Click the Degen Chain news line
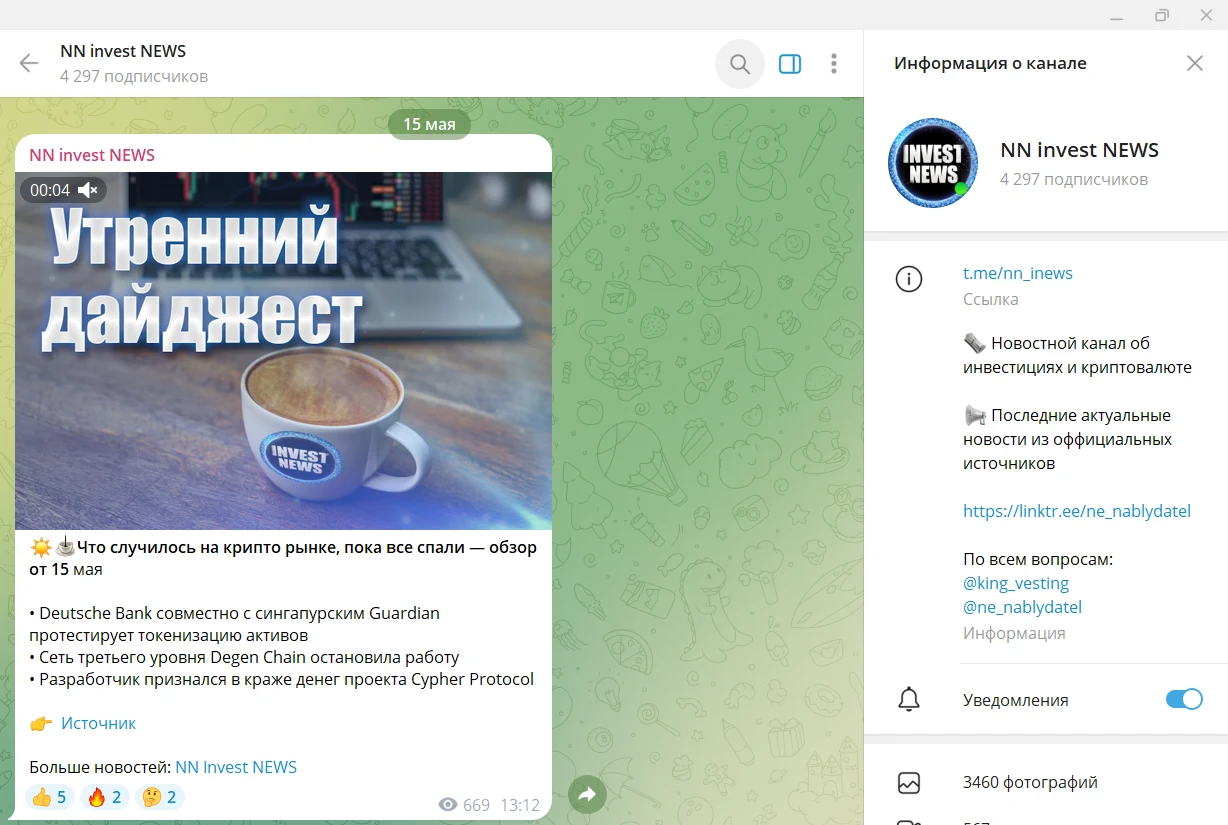 click(244, 657)
